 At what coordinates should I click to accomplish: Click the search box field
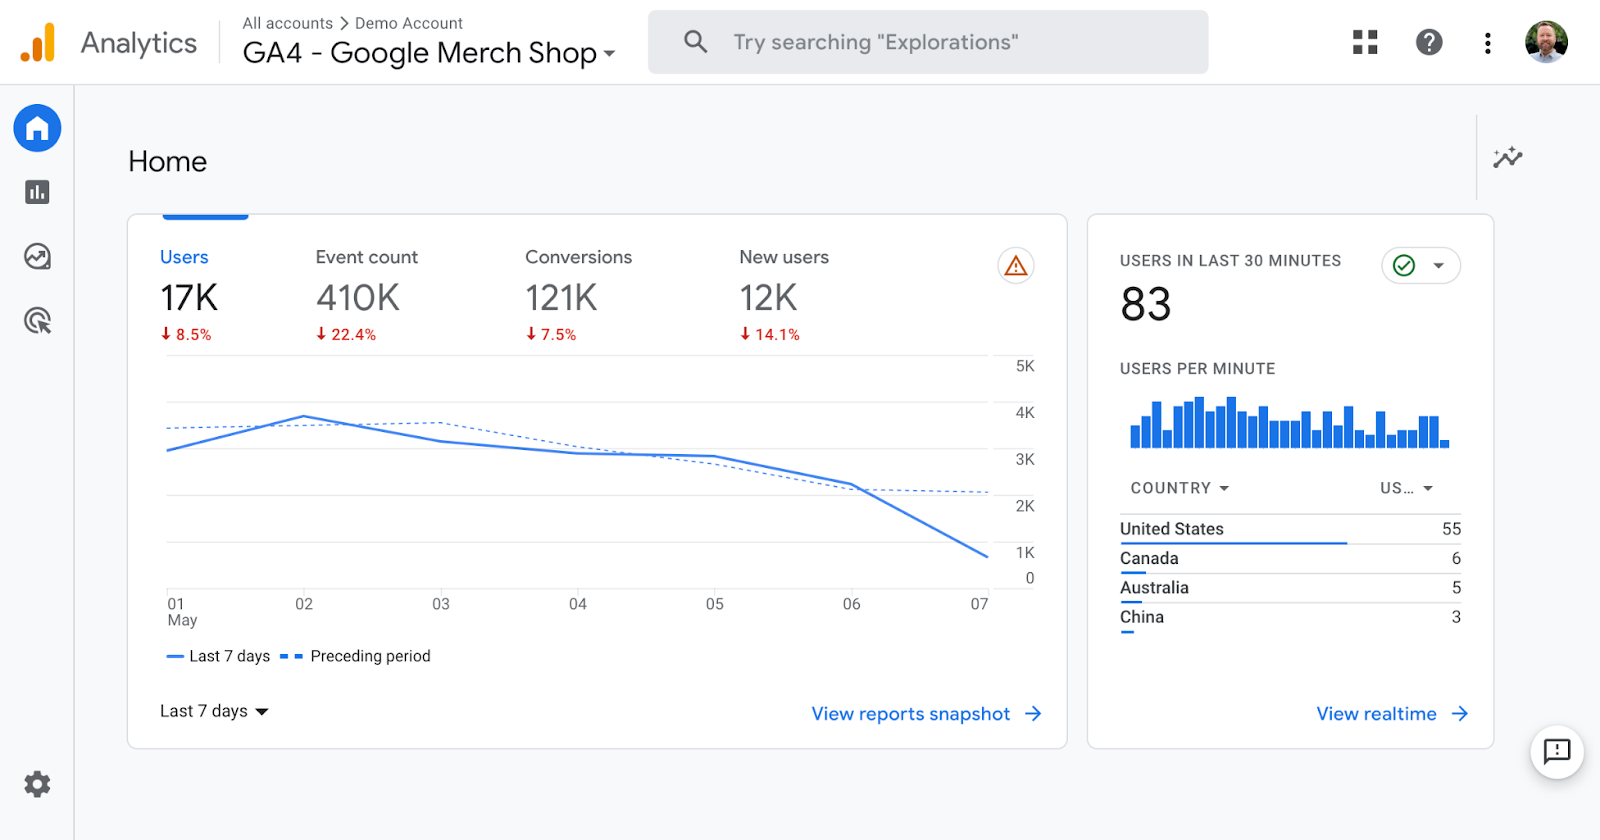tap(927, 42)
